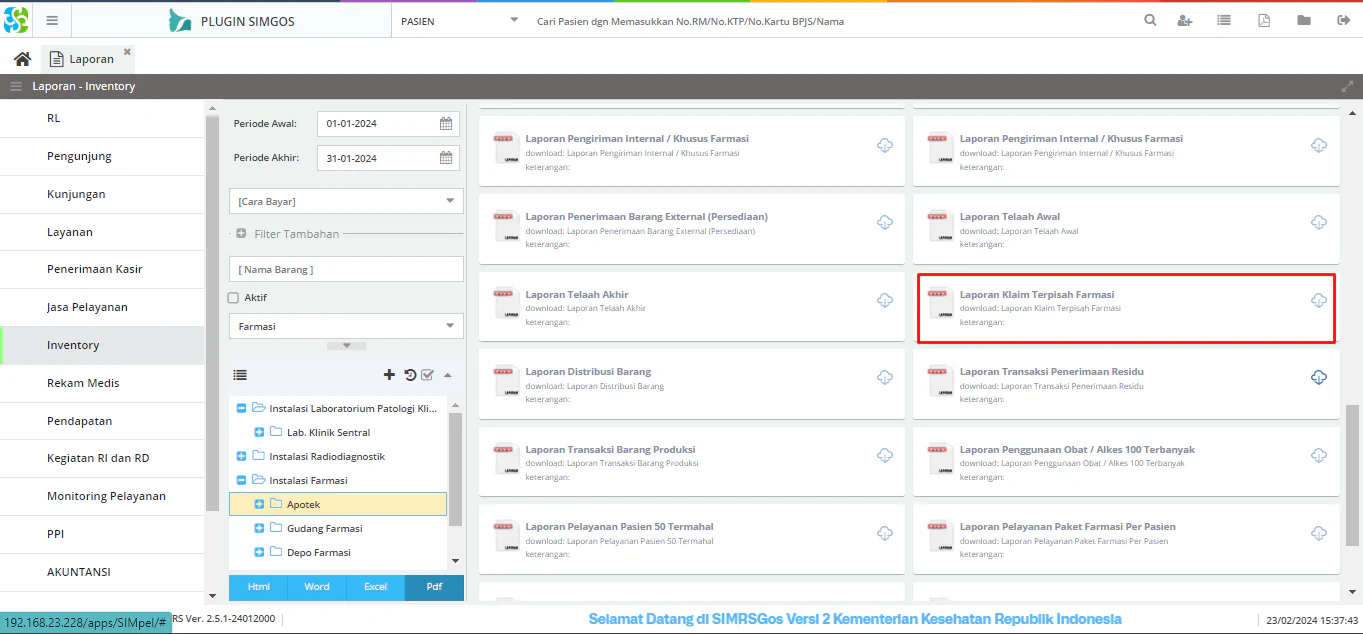
Task: Open the folder icon in the top bar
Action: [x=1304, y=20]
